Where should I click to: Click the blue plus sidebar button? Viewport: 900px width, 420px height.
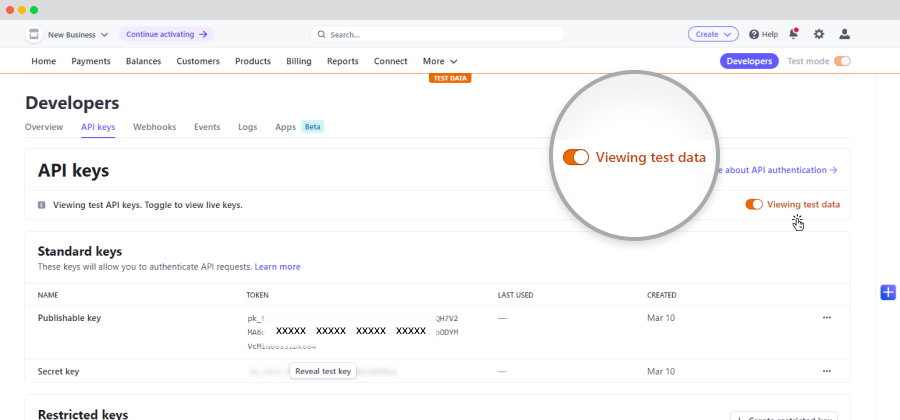888,292
